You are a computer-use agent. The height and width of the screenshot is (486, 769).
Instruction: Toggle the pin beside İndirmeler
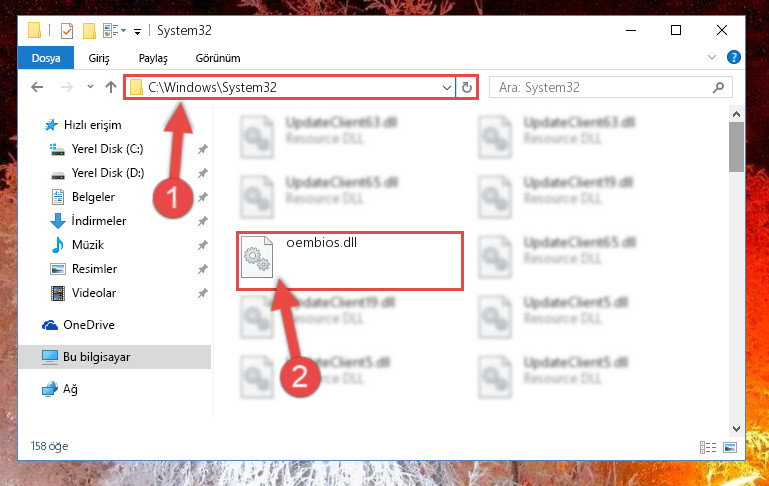tap(203, 221)
